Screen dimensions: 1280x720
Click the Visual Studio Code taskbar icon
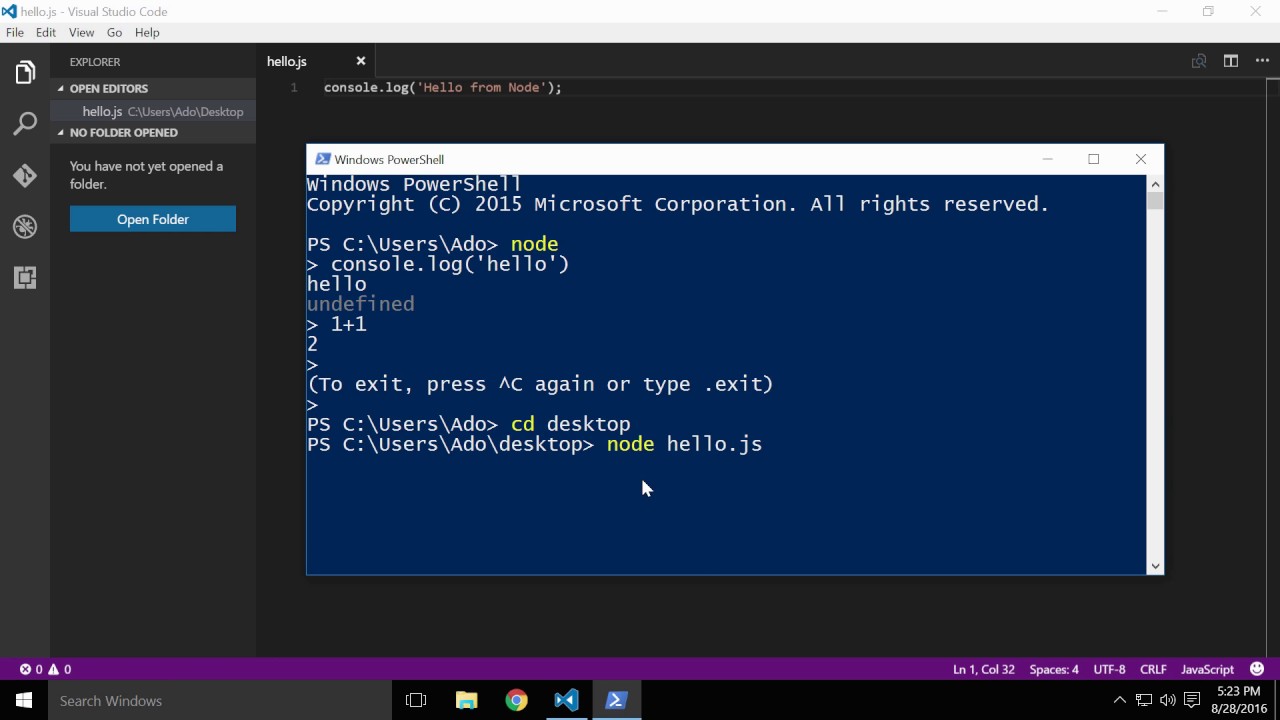click(x=566, y=700)
